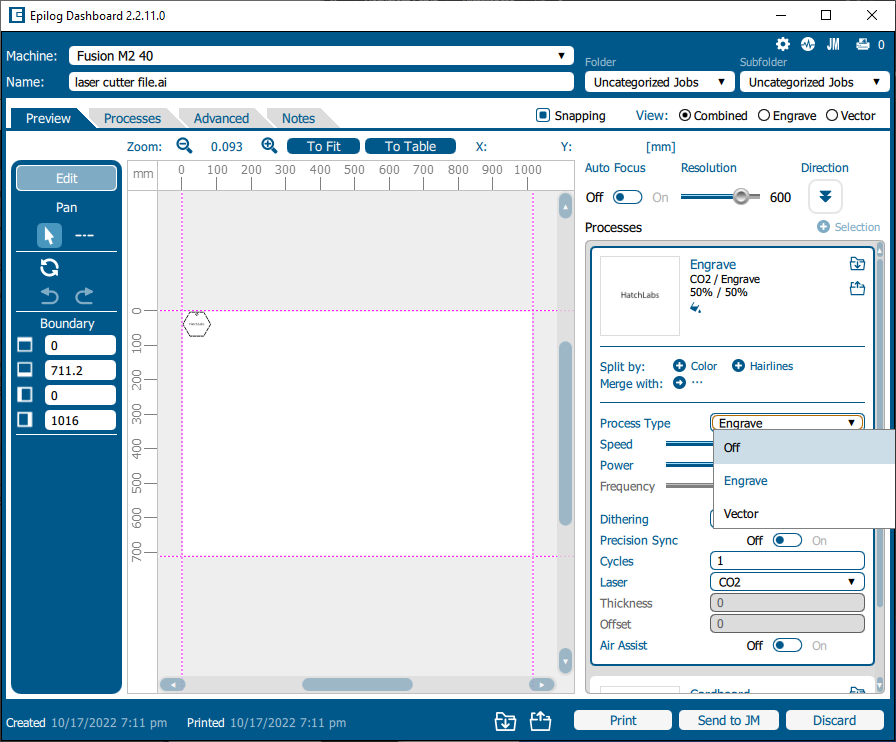Click the plus icon next to Hairlines

[739, 366]
